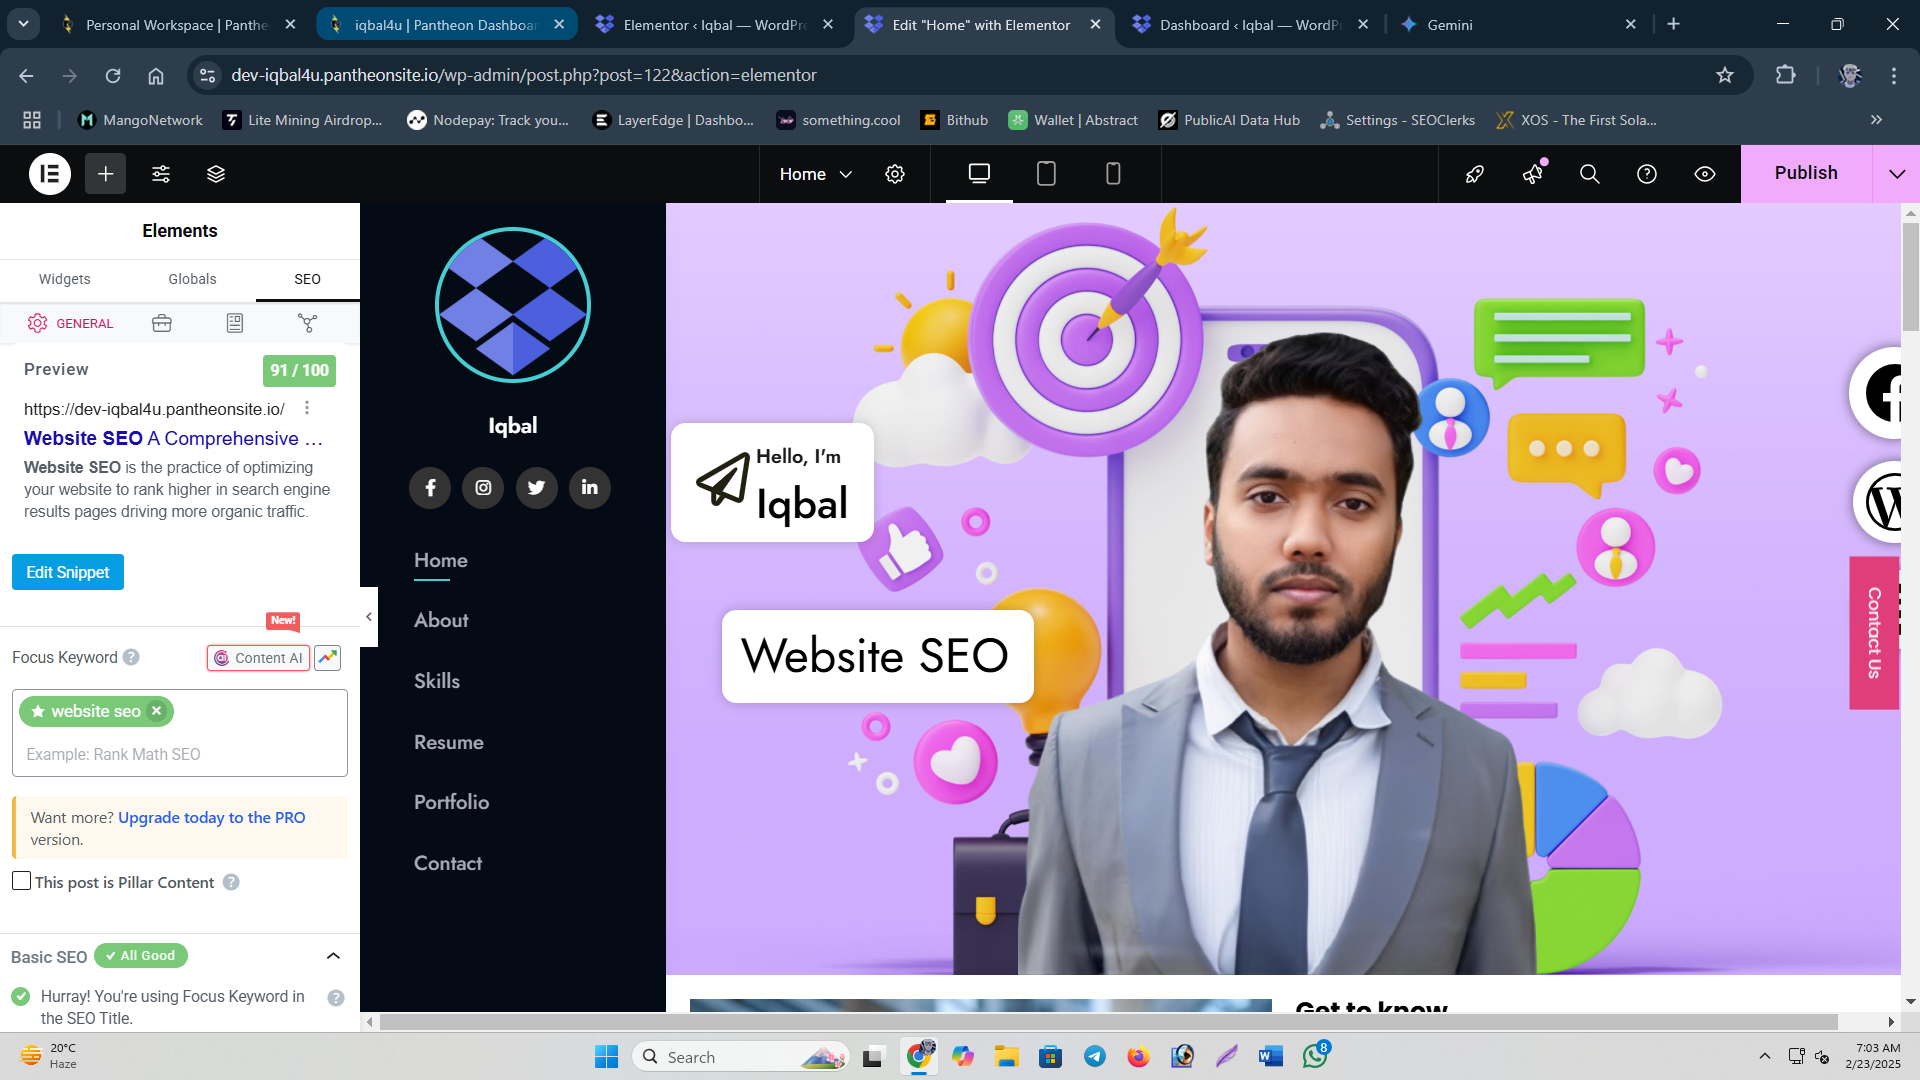Viewport: 1920px width, 1080px height.
Task: Open 'Upgrade today to the PRO' link
Action: (211, 817)
